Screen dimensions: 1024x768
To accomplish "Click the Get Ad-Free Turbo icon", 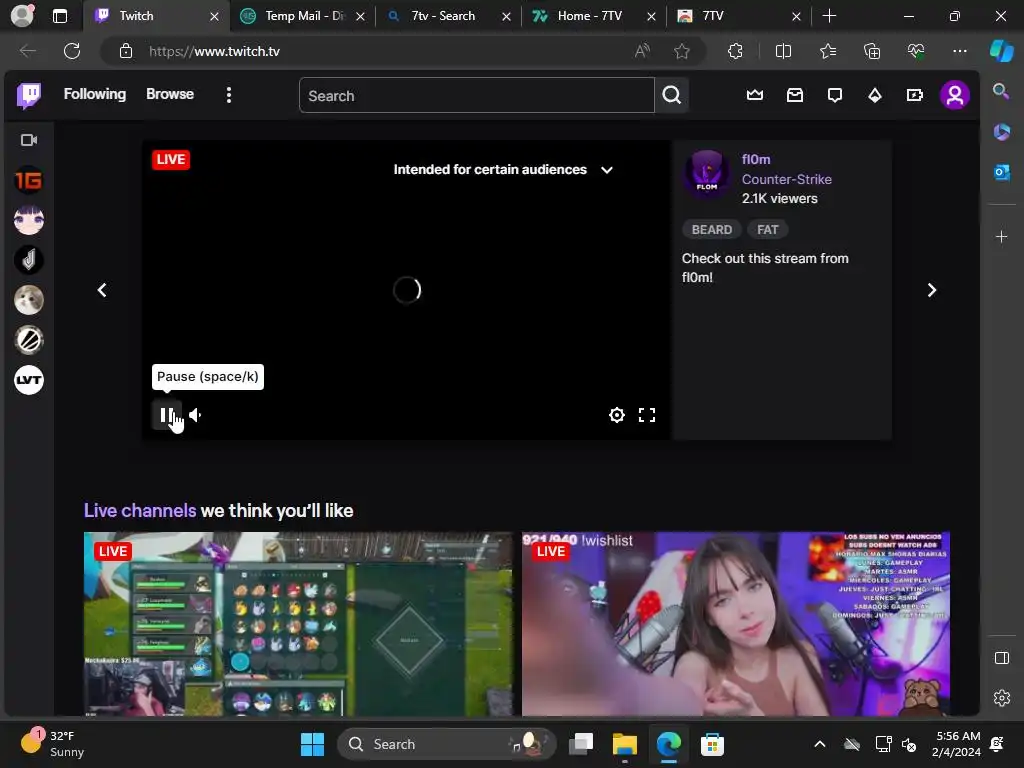I will click(x=915, y=95).
